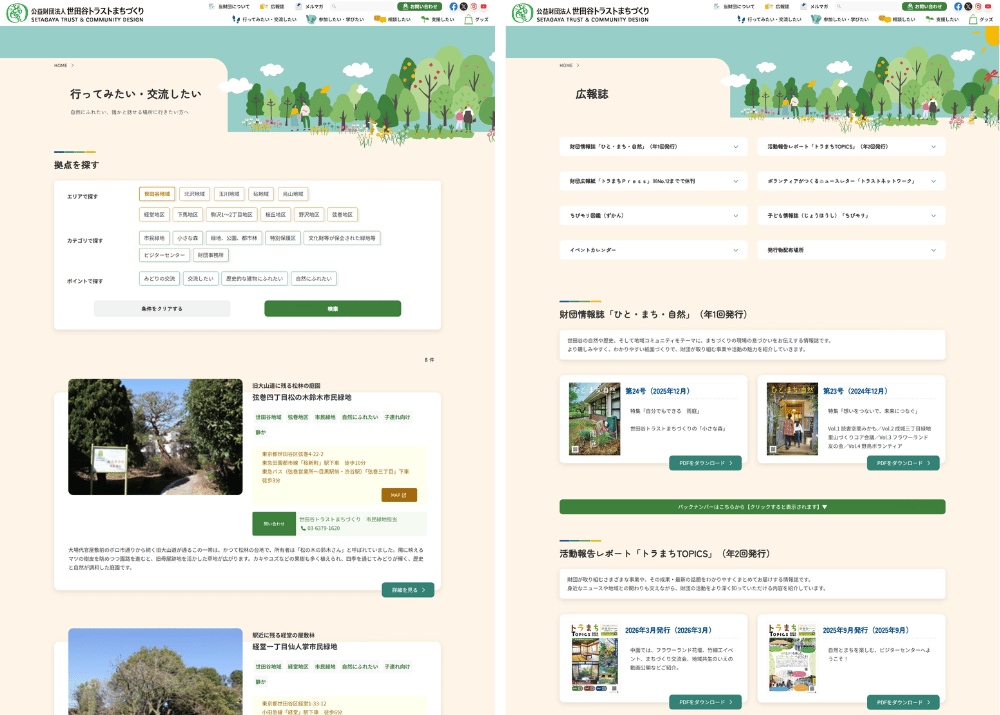This screenshot has height=715, width=1000.
Task: Expand 財団情報誌「ひと・まち・自然」 accordion
Action: click(x=653, y=147)
